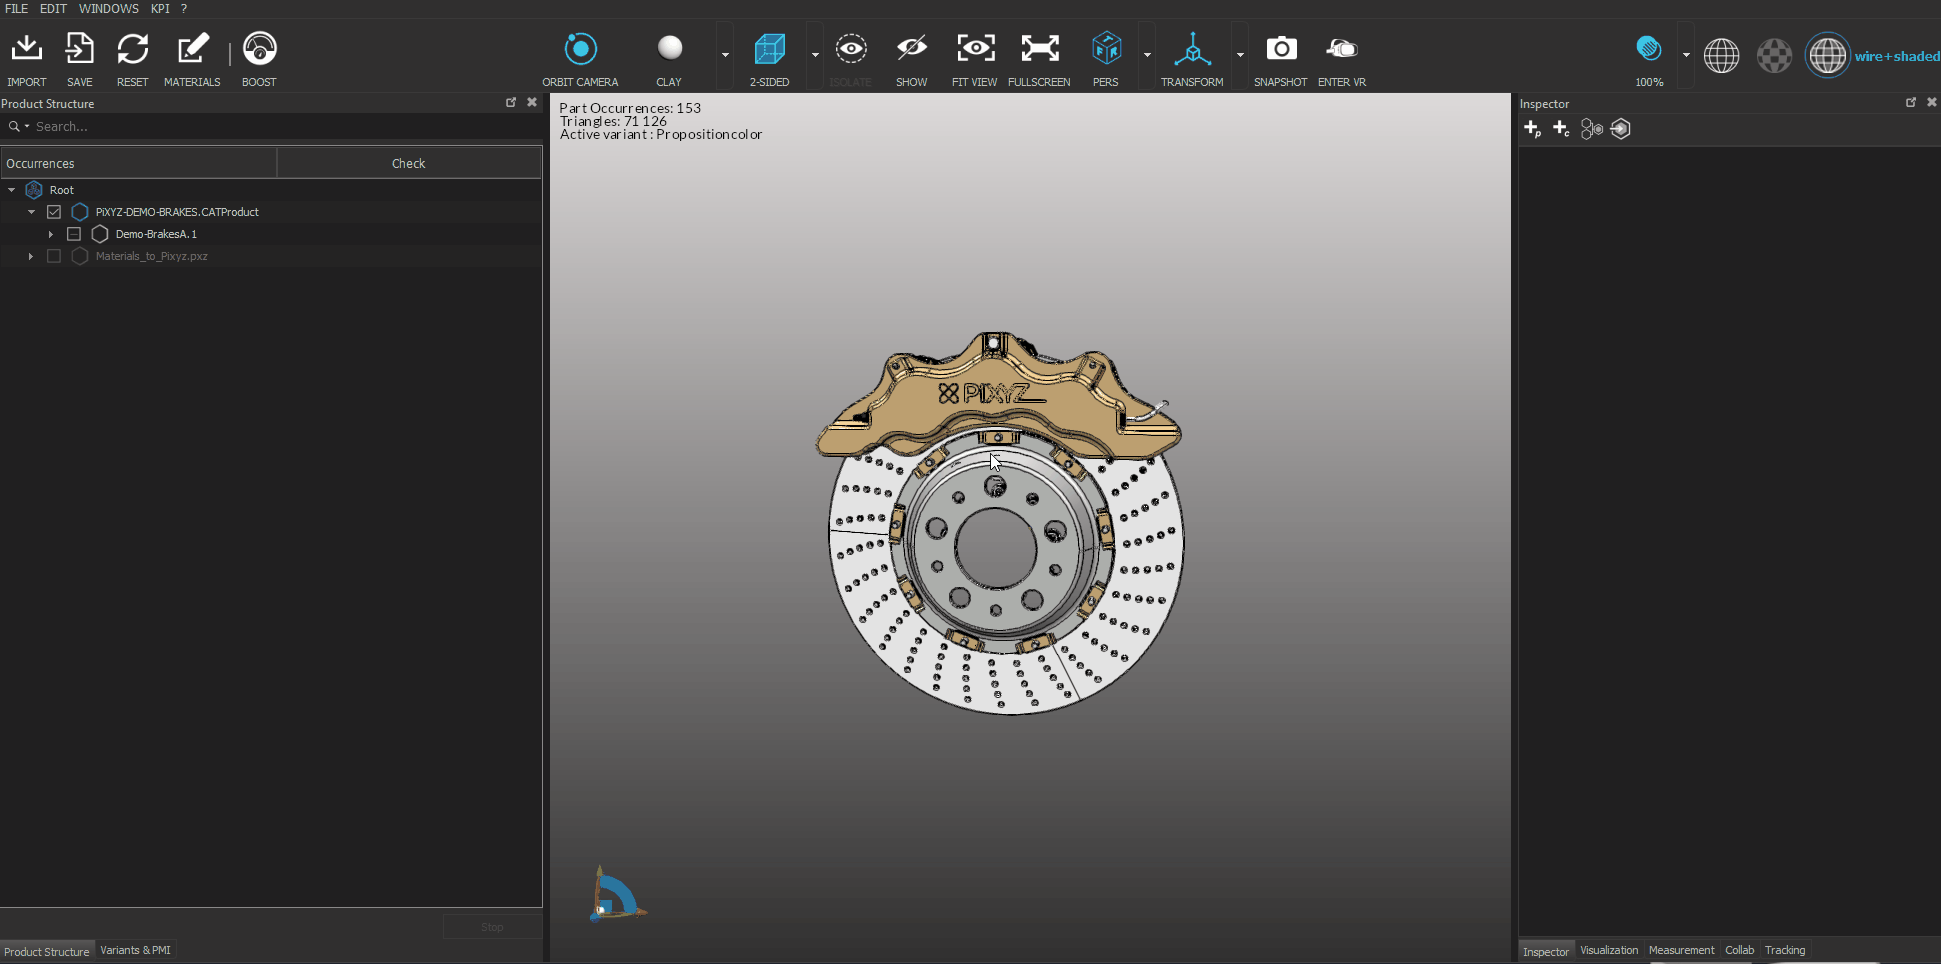Click the Import toolbar icon
This screenshot has width=1941, height=964.
coord(27,49)
